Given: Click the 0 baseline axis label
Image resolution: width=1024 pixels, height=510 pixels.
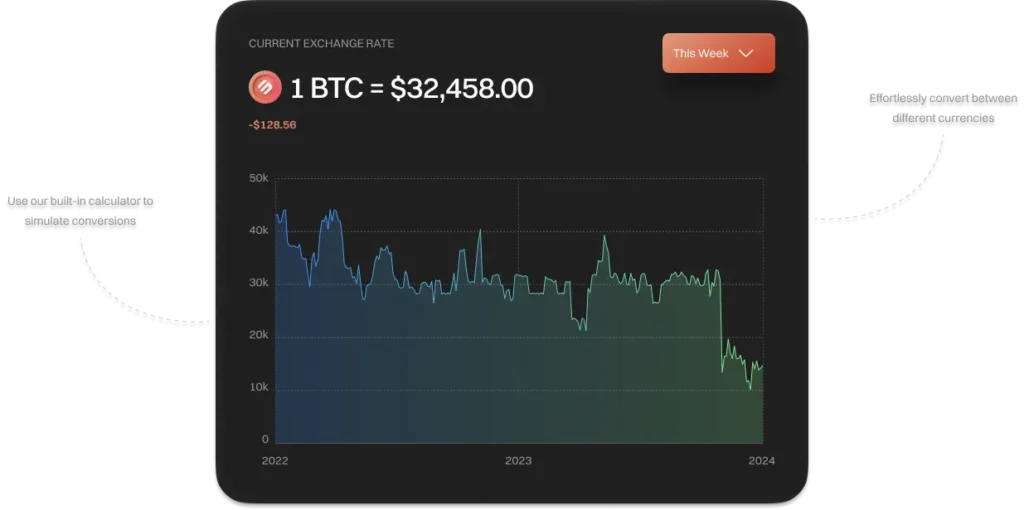Looking at the screenshot, I should (265, 439).
